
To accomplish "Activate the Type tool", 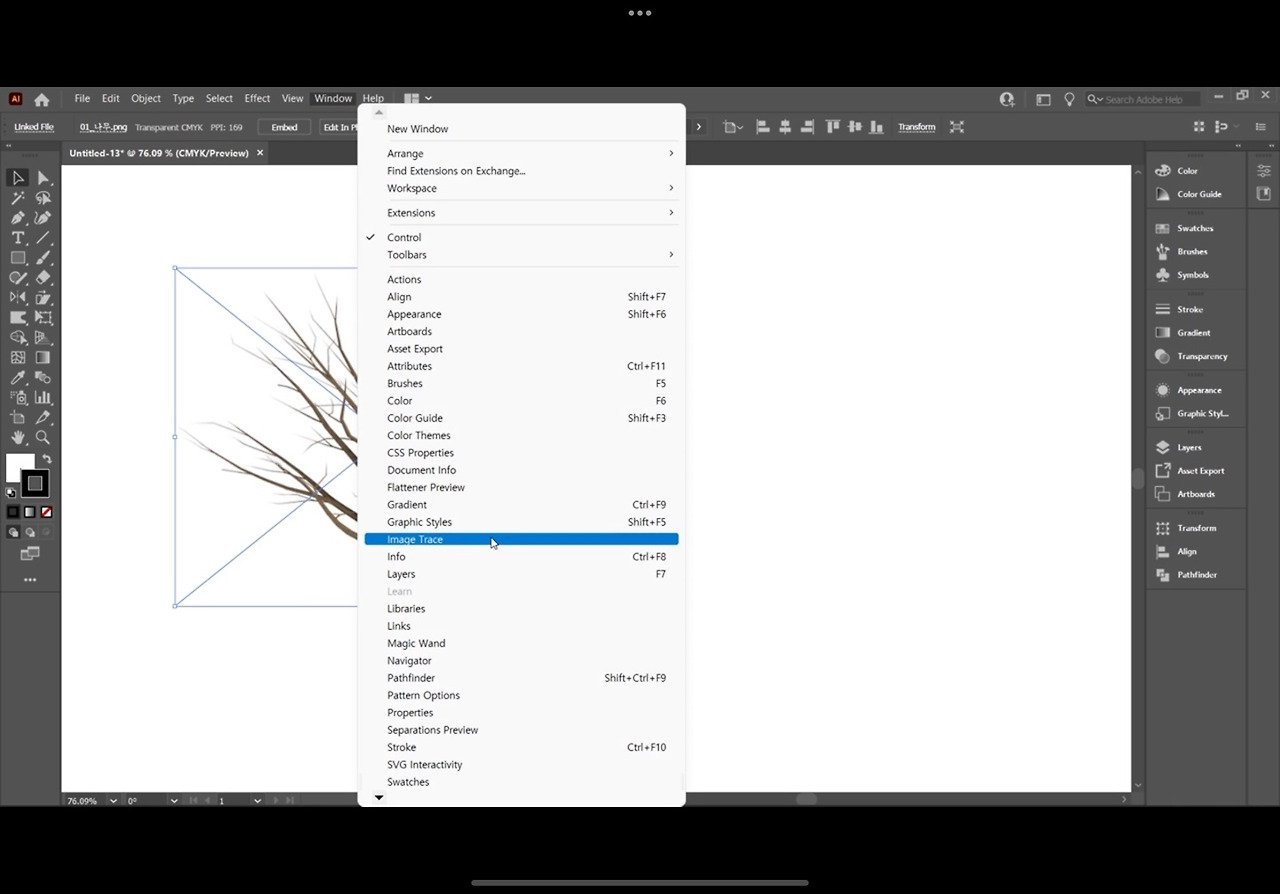I will tap(18, 238).
